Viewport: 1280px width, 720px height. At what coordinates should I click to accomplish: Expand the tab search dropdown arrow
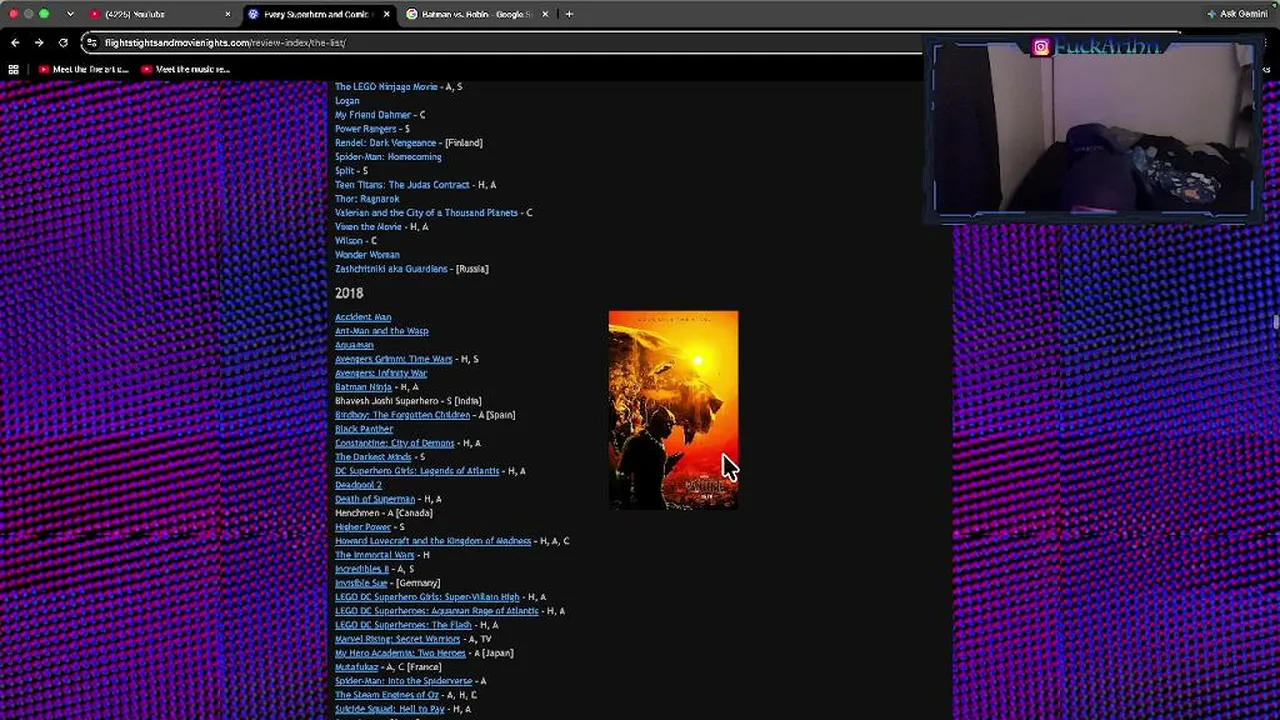tap(70, 14)
